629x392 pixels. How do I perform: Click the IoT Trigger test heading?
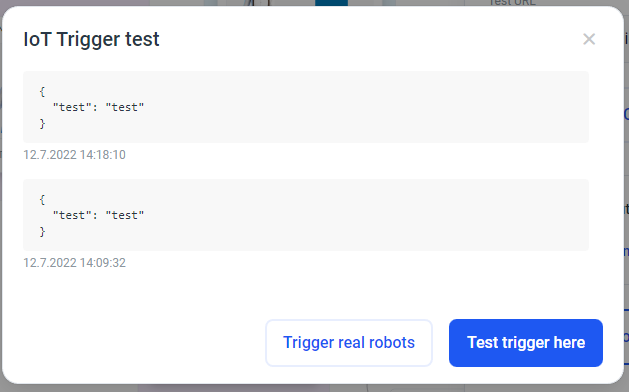[91, 39]
